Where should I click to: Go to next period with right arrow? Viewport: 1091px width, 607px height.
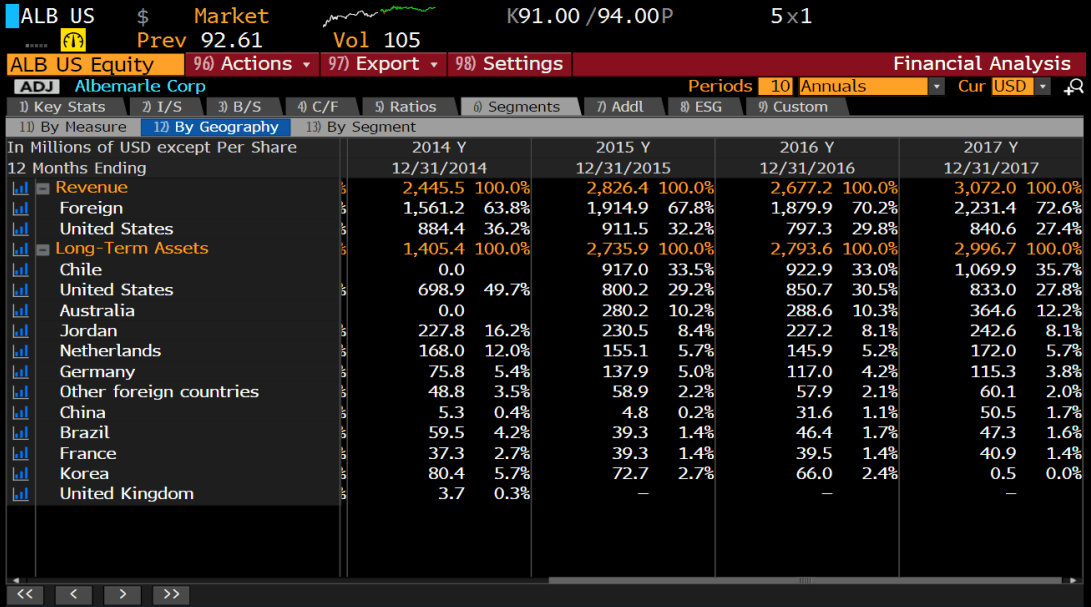tap(122, 595)
